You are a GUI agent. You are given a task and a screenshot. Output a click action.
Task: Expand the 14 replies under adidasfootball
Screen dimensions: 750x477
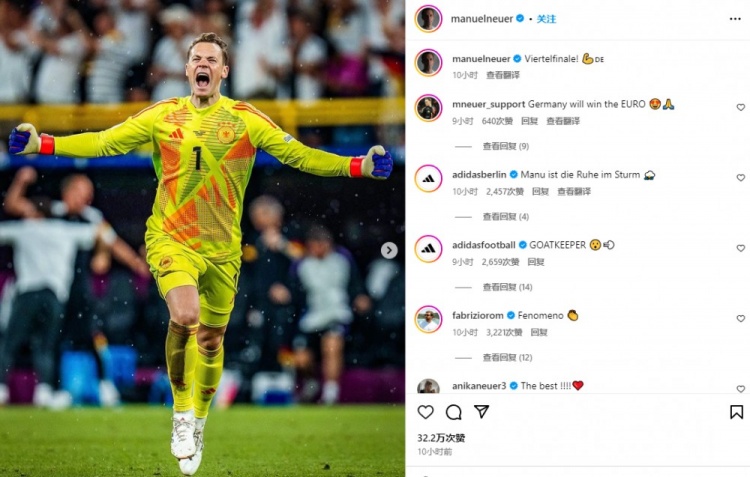[507, 287]
